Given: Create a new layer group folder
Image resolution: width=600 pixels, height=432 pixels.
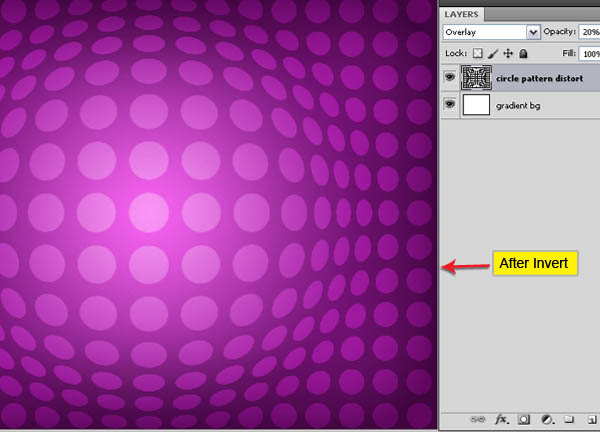Looking at the screenshot, I should coord(569,419).
